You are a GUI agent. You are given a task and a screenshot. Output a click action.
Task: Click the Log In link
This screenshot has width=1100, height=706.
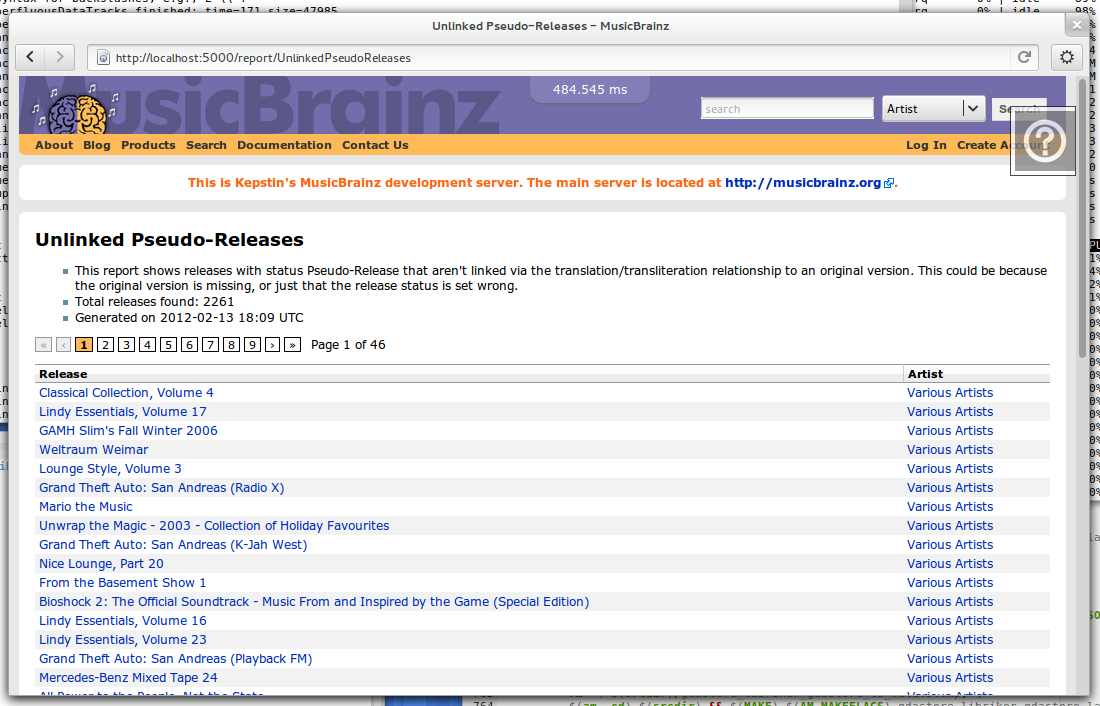click(926, 145)
